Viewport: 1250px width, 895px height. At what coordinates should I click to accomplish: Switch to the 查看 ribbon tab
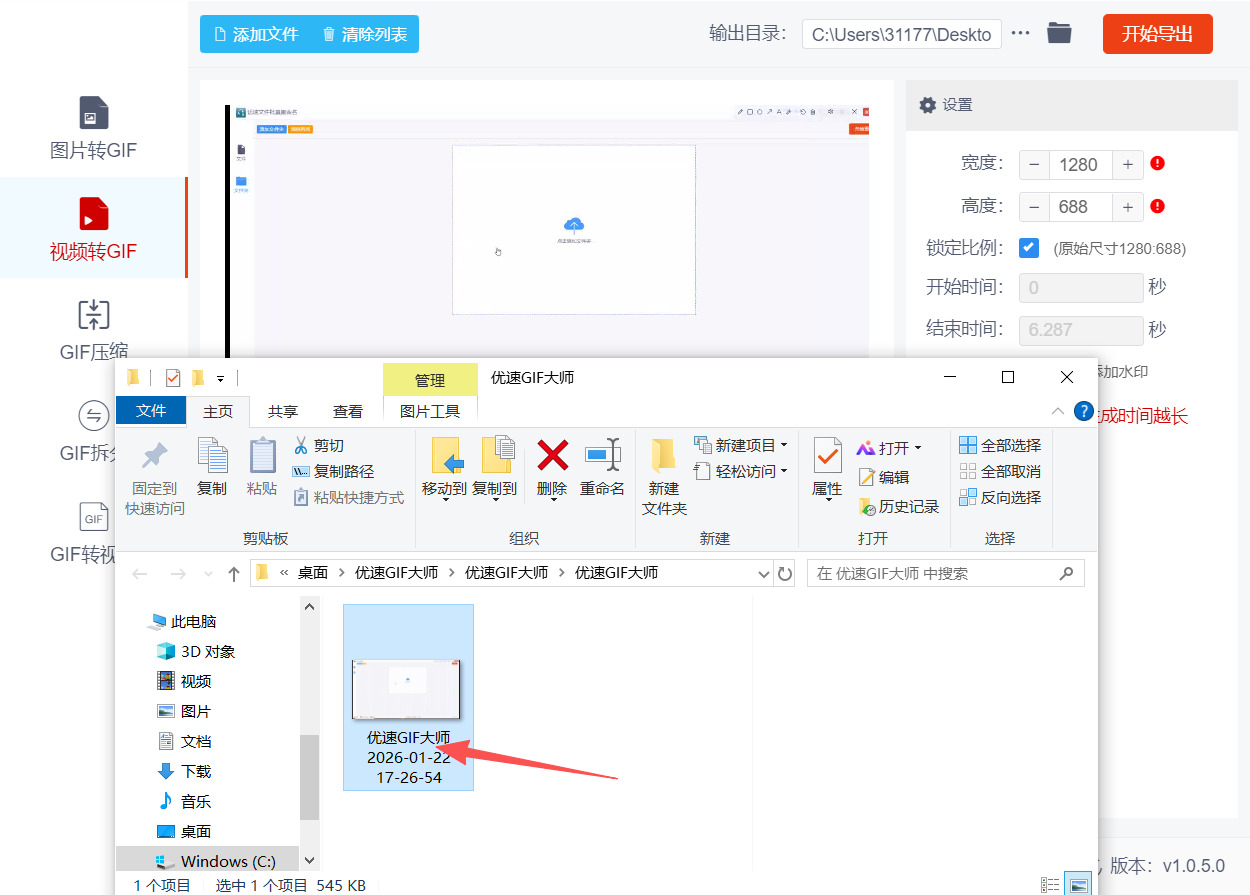click(347, 410)
